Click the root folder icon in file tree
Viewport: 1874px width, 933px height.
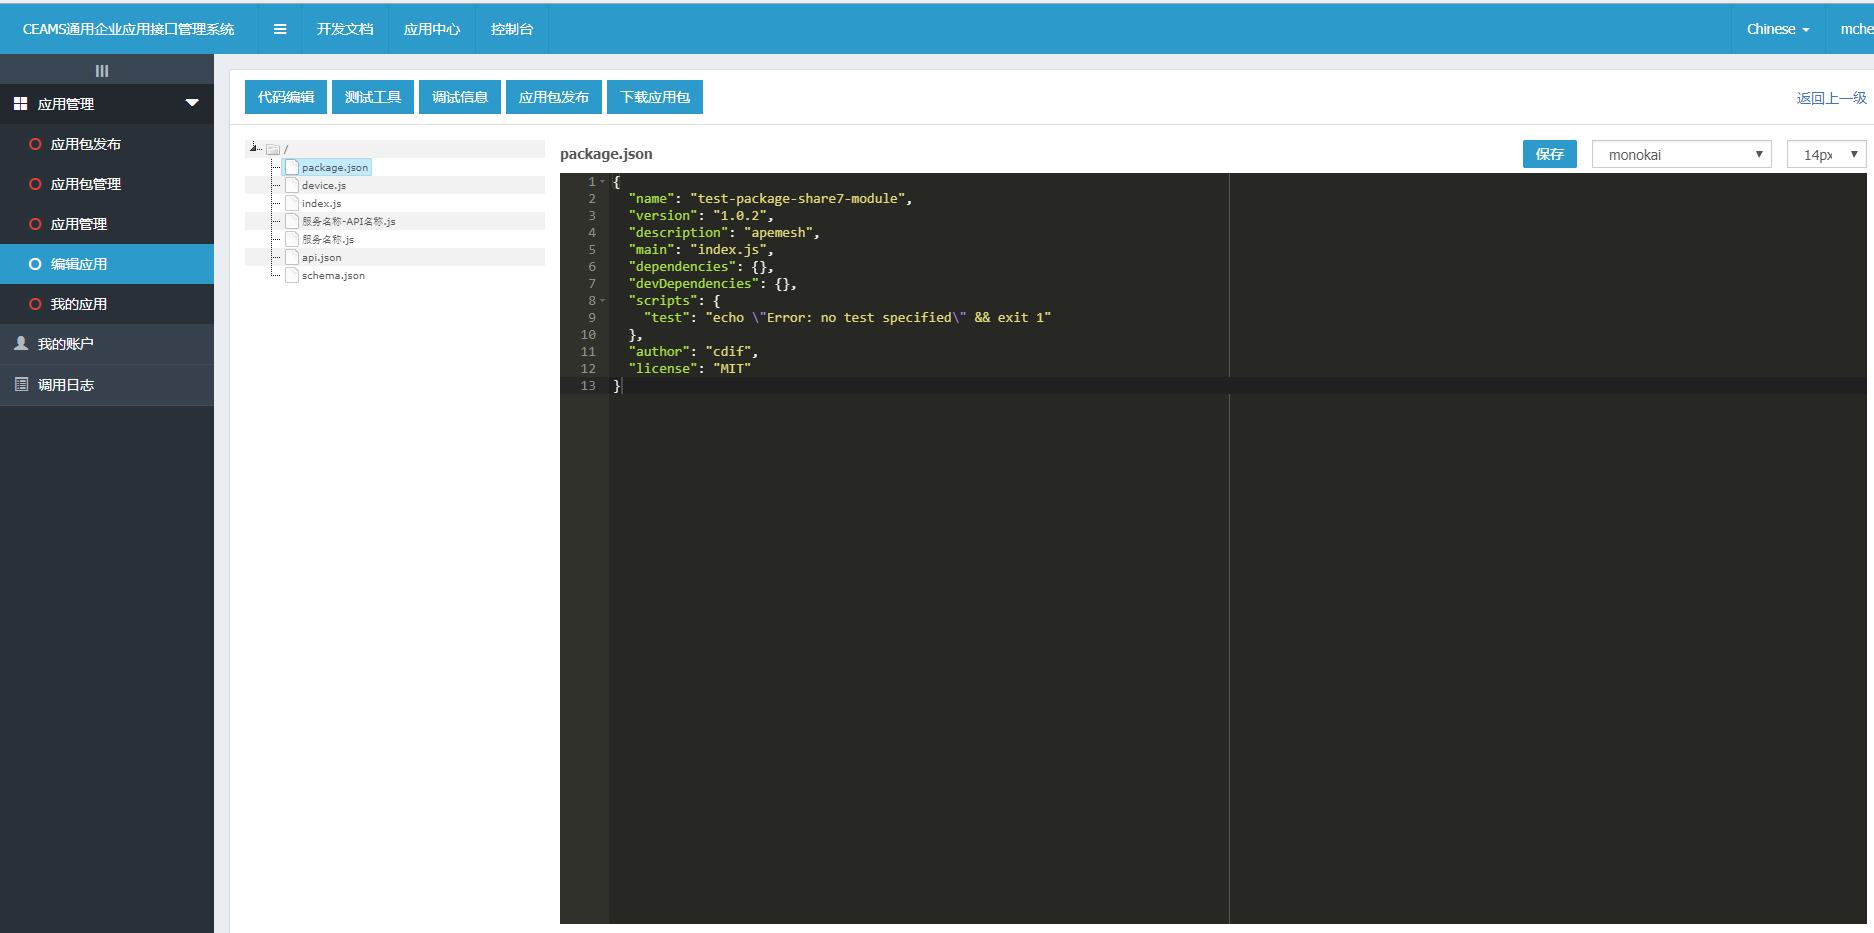pos(273,149)
